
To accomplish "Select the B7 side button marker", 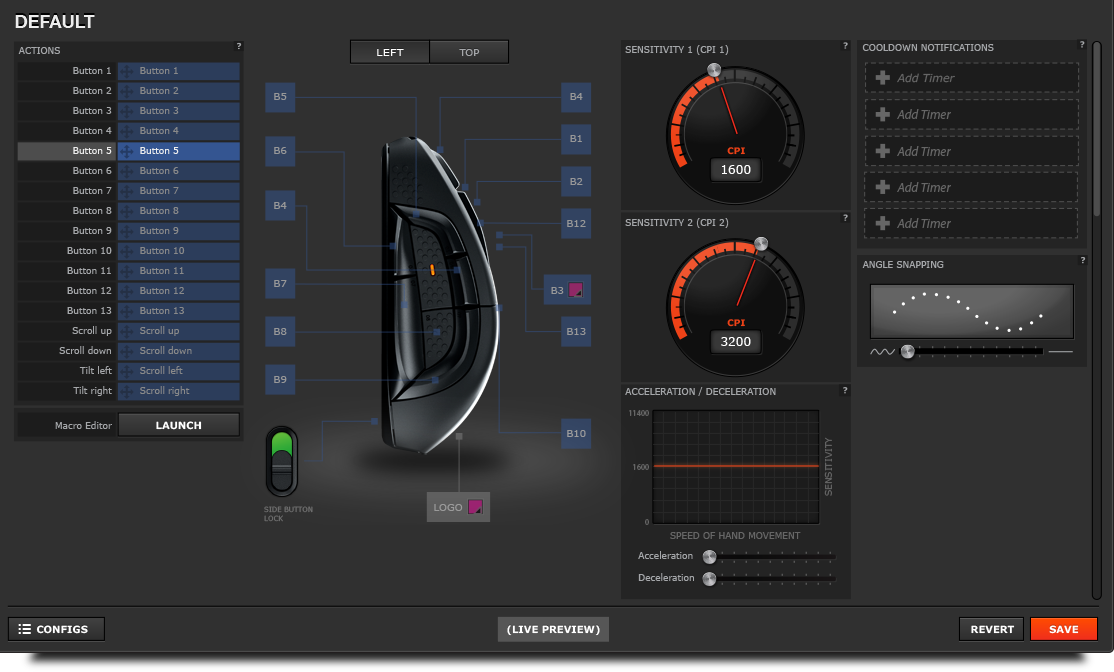I will coord(280,284).
